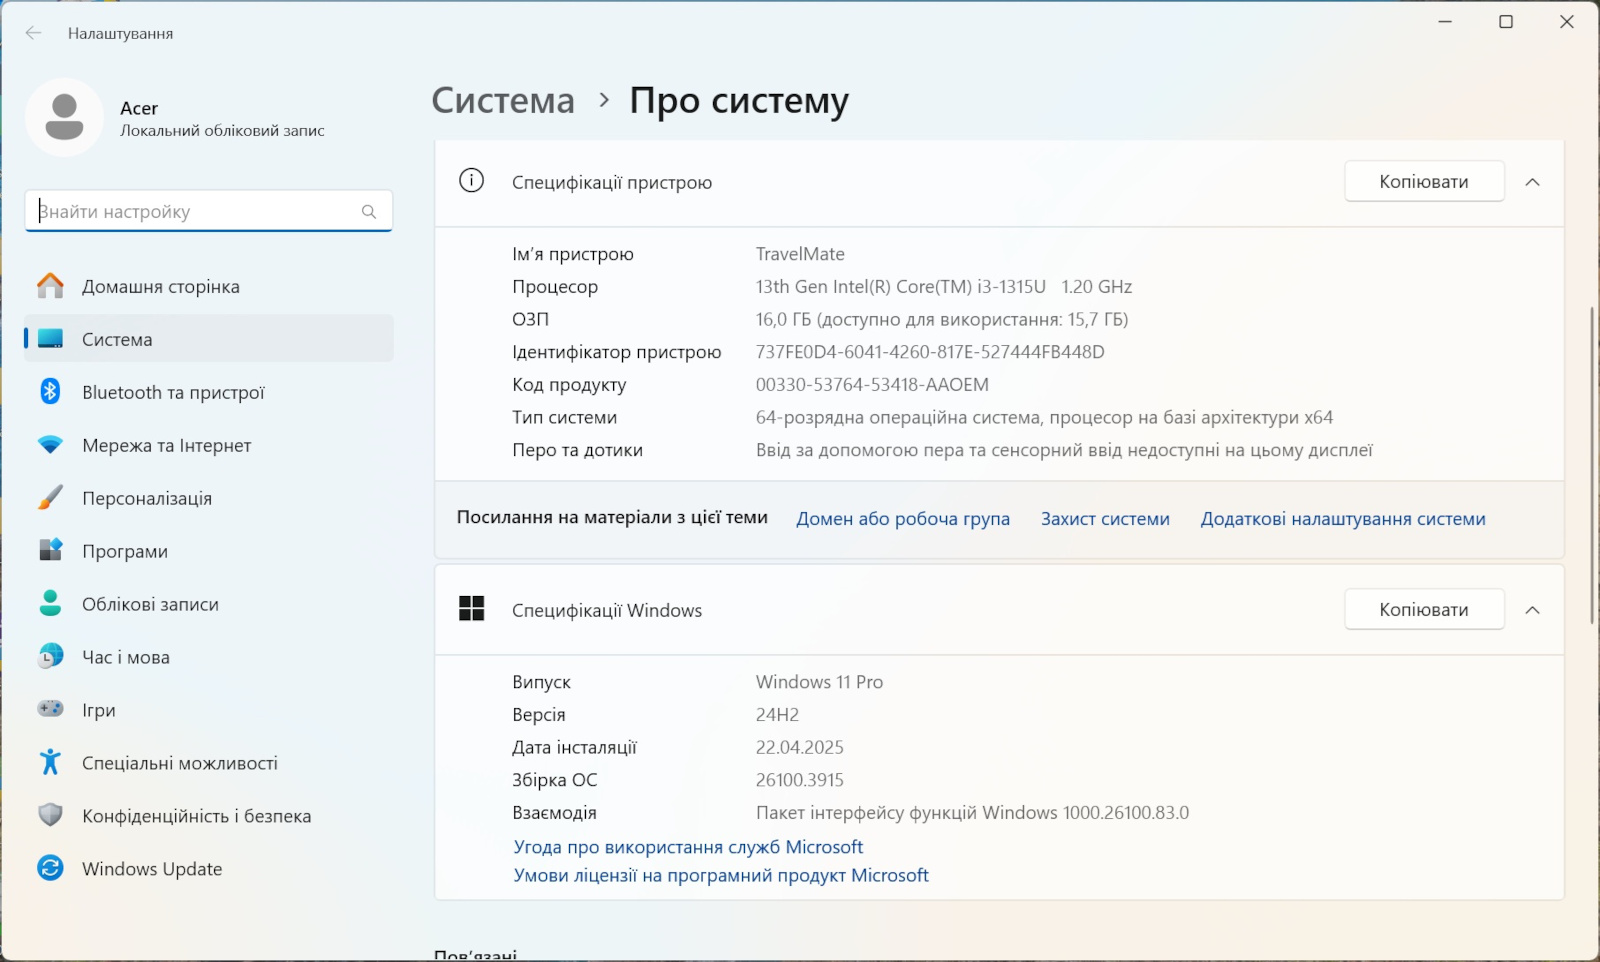Open the Захист системи link
This screenshot has width=1600, height=962.
[x=1105, y=519]
